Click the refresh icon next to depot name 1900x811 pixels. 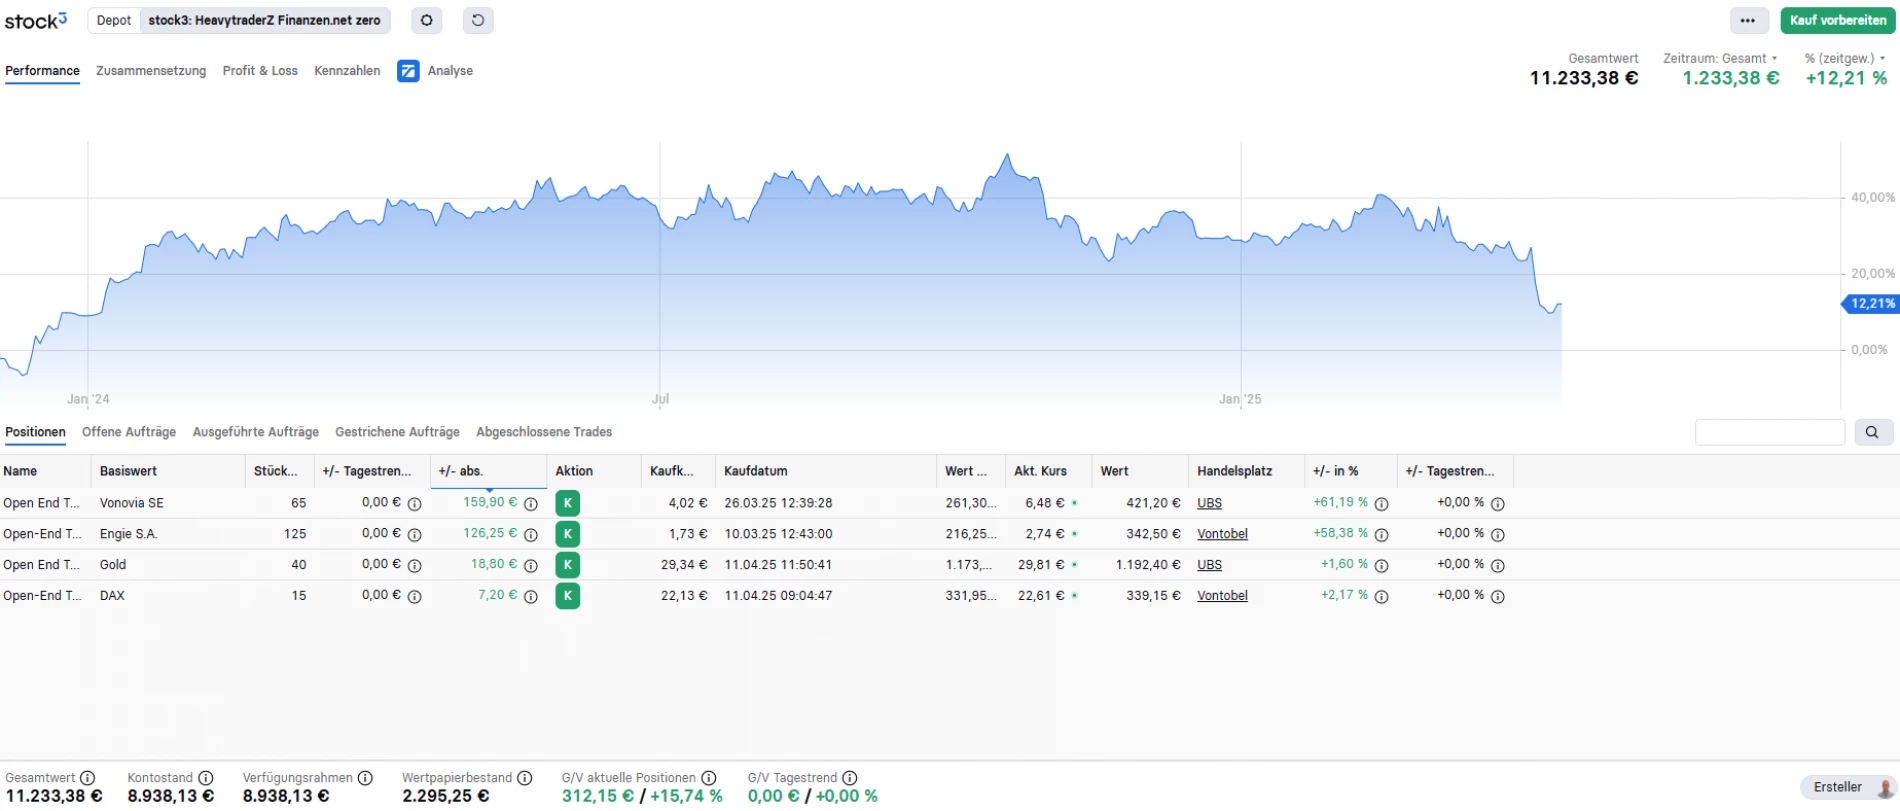pos(478,20)
